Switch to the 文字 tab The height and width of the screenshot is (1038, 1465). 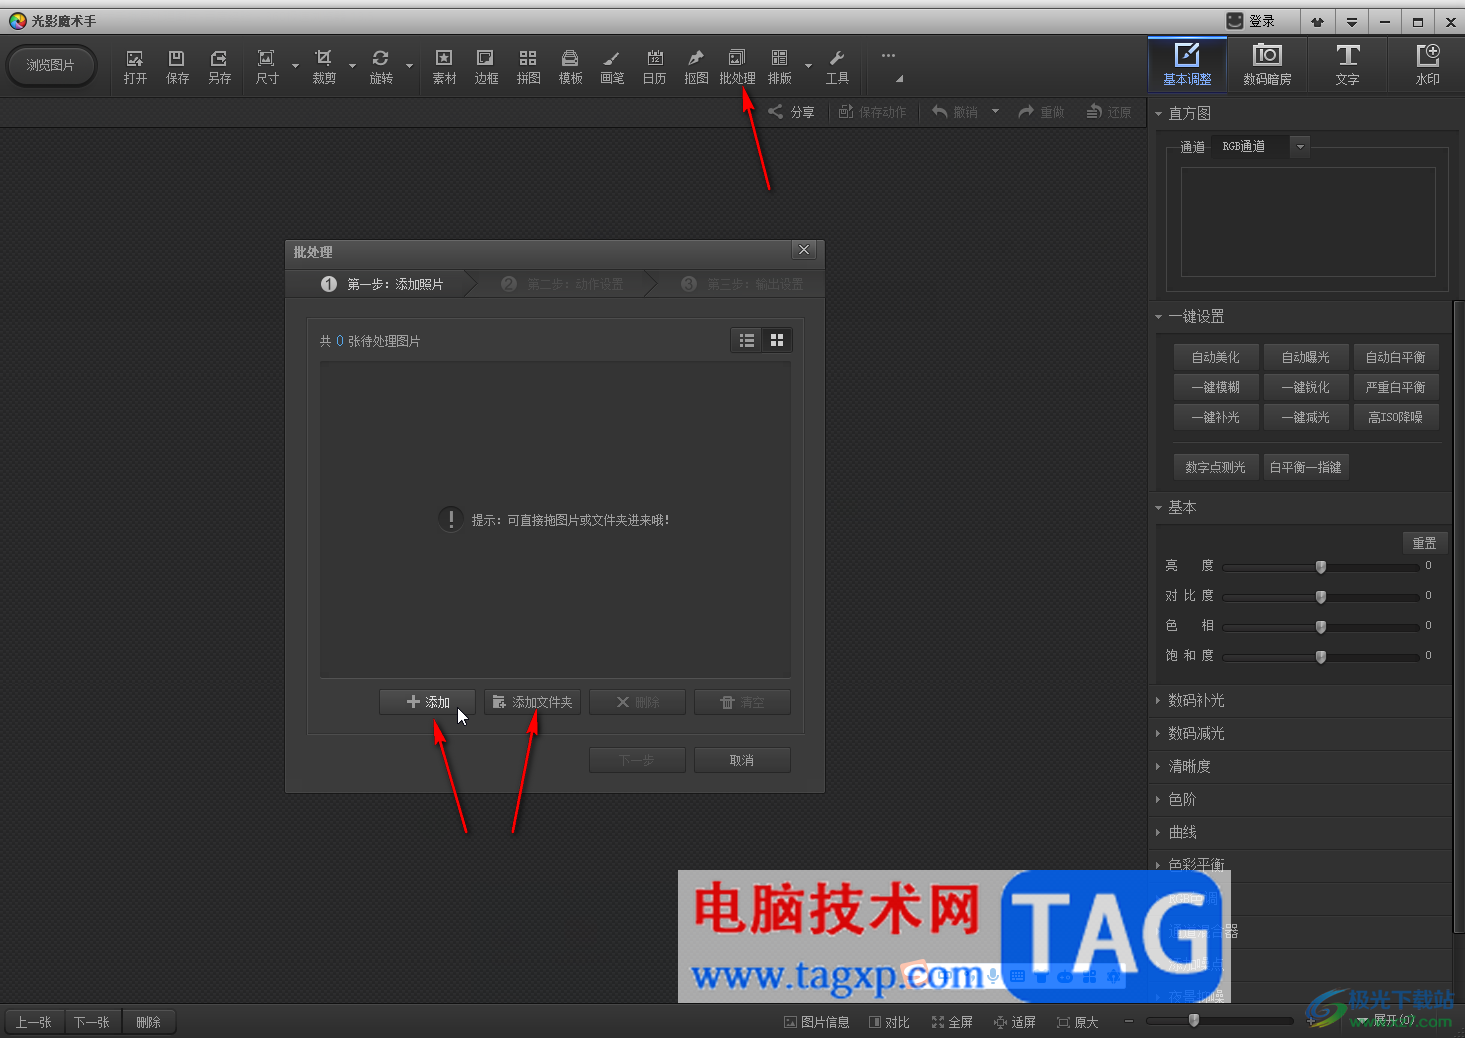click(x=1347, y=64)
